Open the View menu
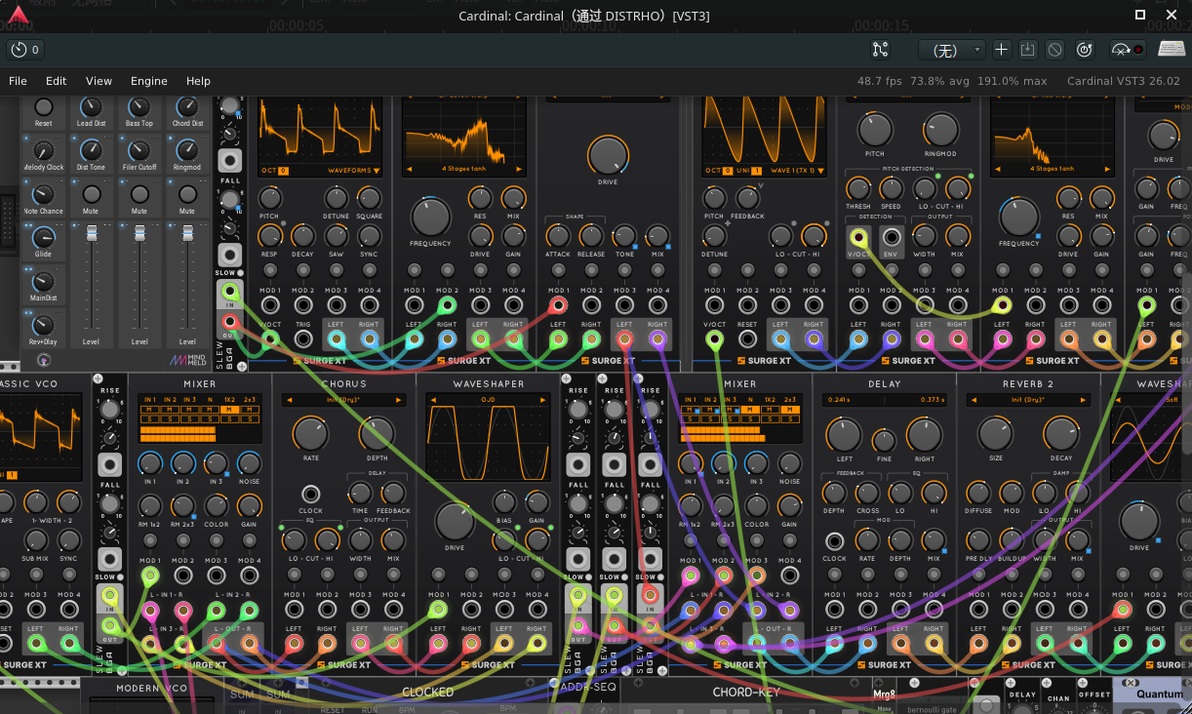The image size is (1192, 714). 98,81
